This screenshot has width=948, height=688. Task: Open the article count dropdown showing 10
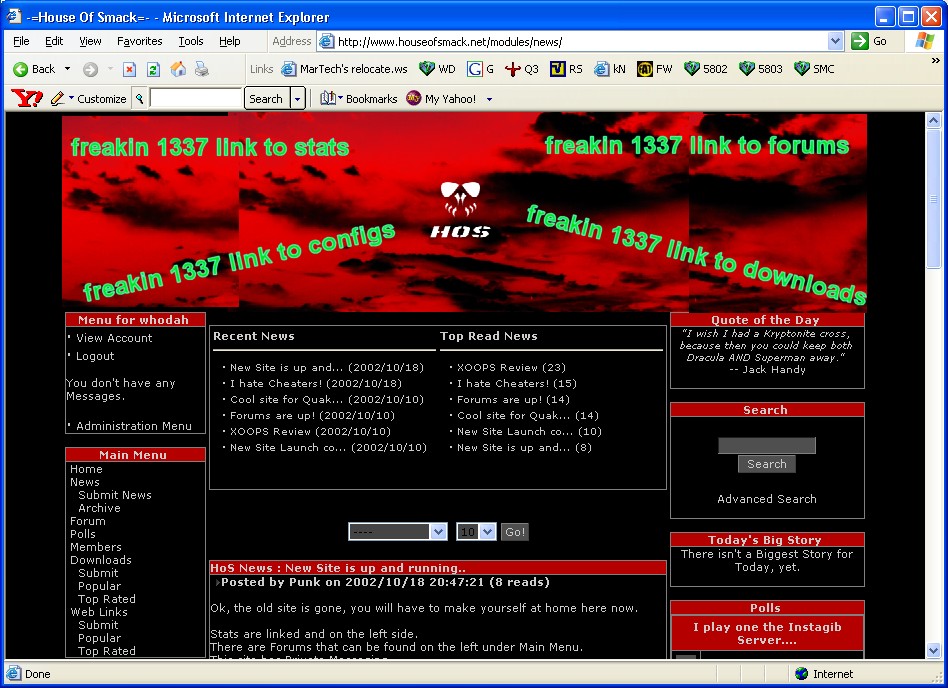pyautogui.click(x=488, y=532)
